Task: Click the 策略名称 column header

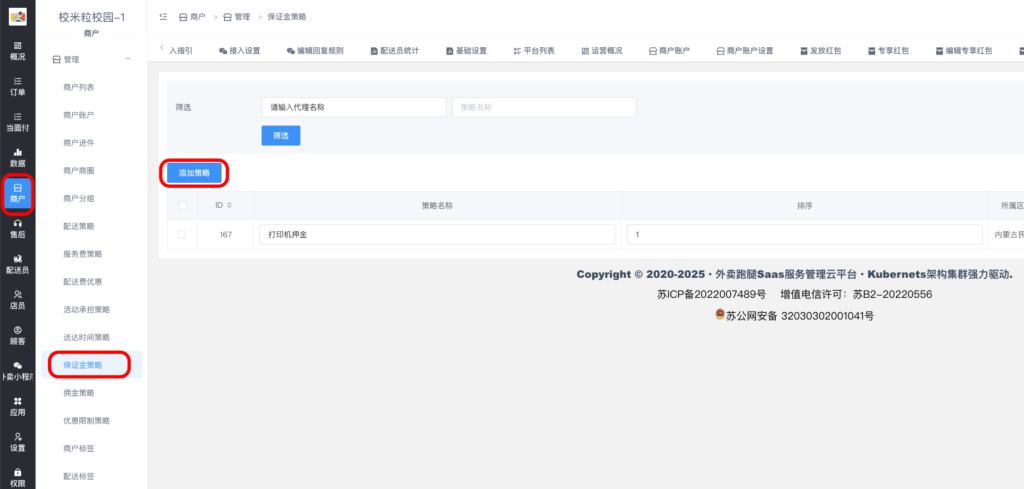Action: [x=437, y=205]
